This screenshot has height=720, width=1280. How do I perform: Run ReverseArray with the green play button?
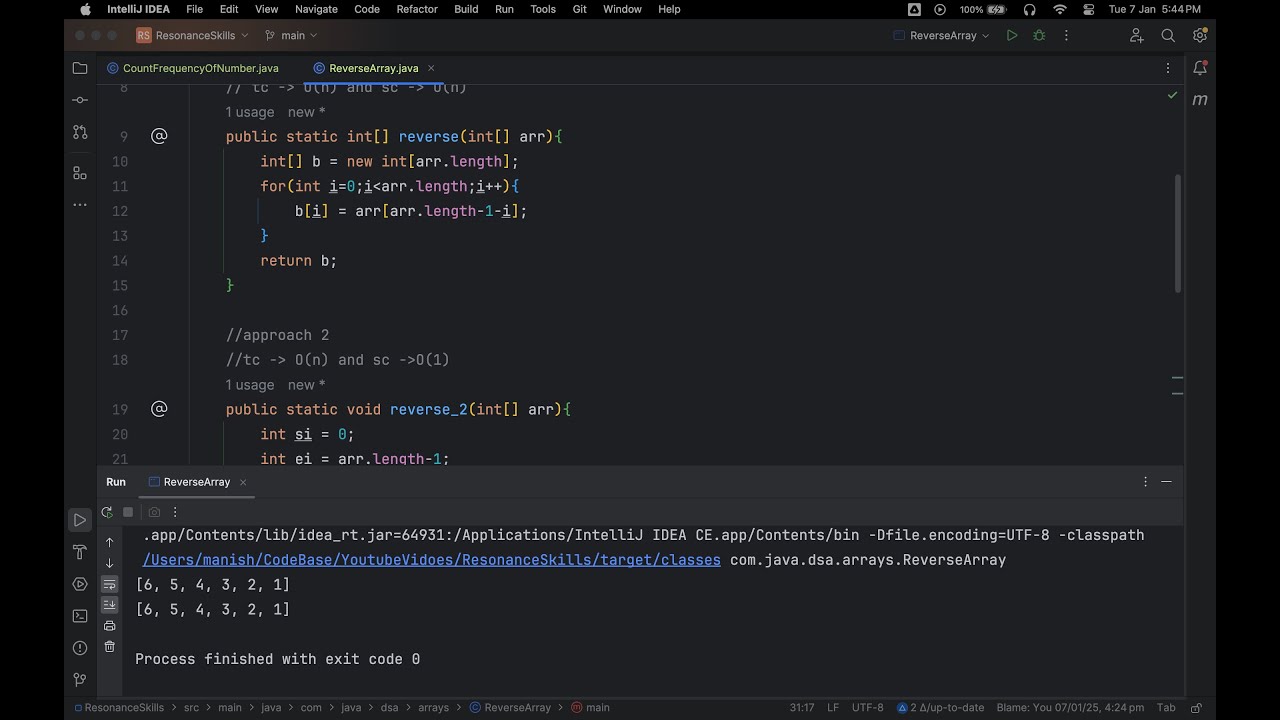[x=1012, y=35]
